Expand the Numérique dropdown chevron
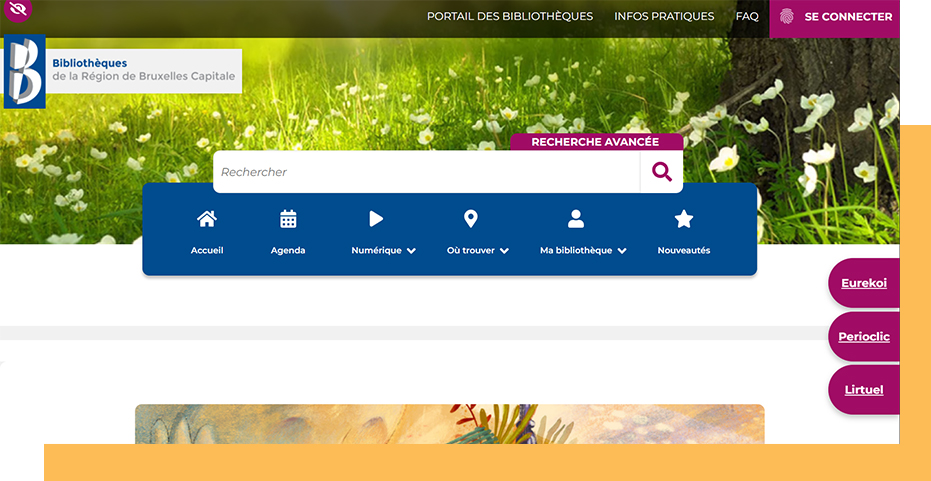 411,251
